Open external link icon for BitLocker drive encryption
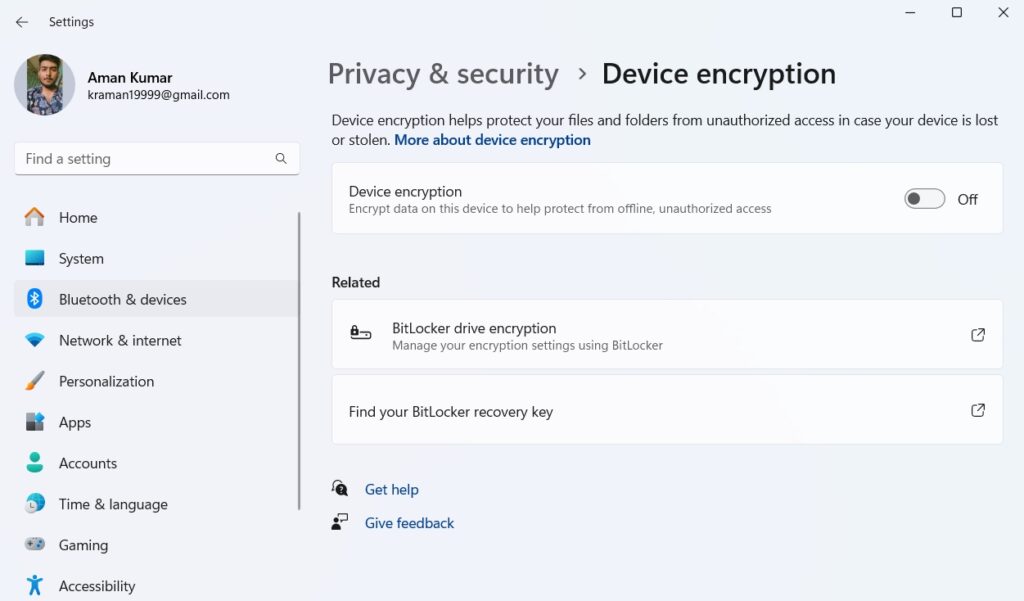This screenshot has height=601, width=1024. coord(978,335)
